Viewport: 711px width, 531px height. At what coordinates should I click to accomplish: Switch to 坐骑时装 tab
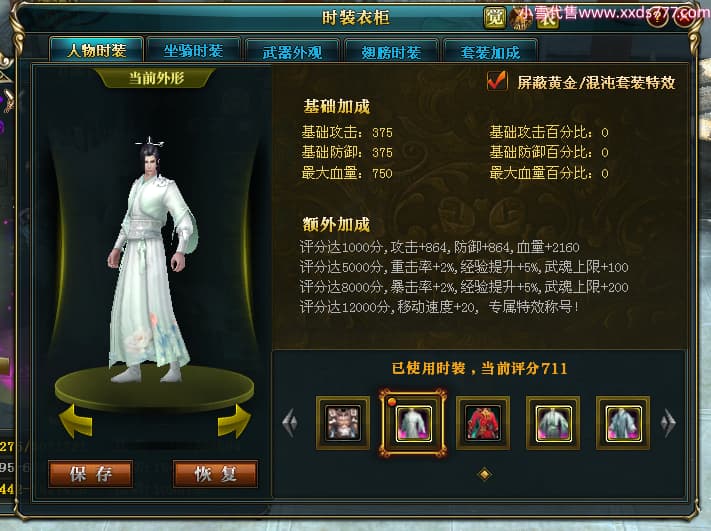click(x=194, y=51)
